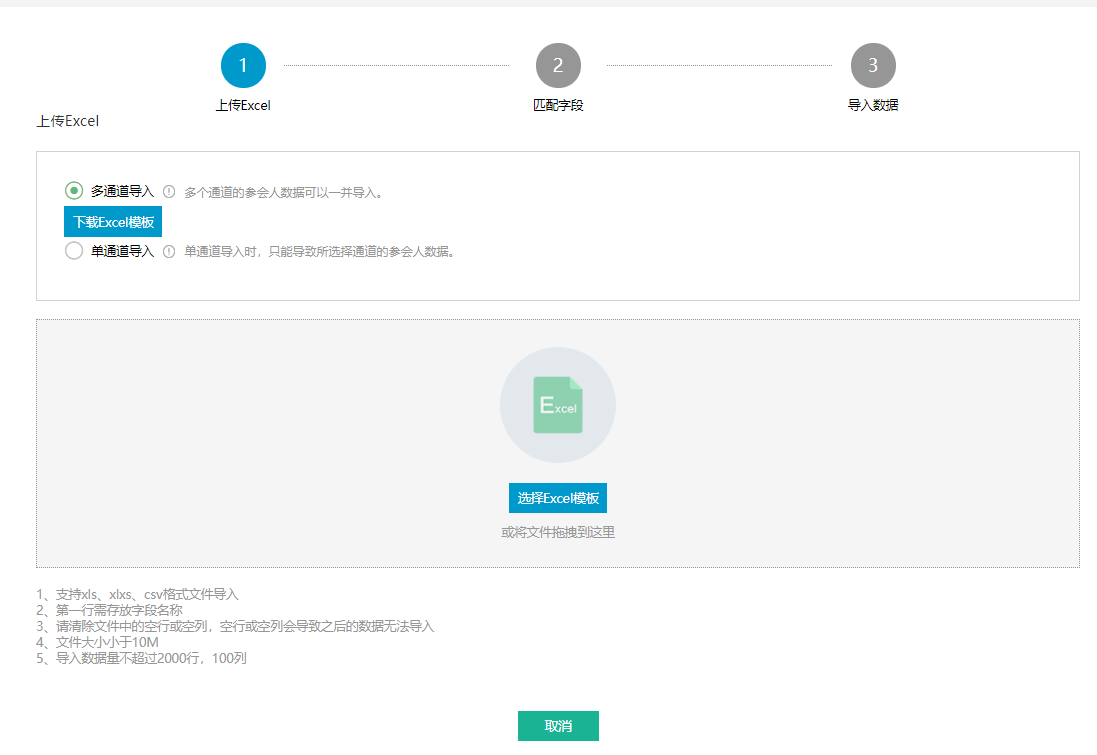Click the 单通道导入 option label text
Image resolution: width=1097 pixels, height=755 pixels.
[x=122, y=251]
